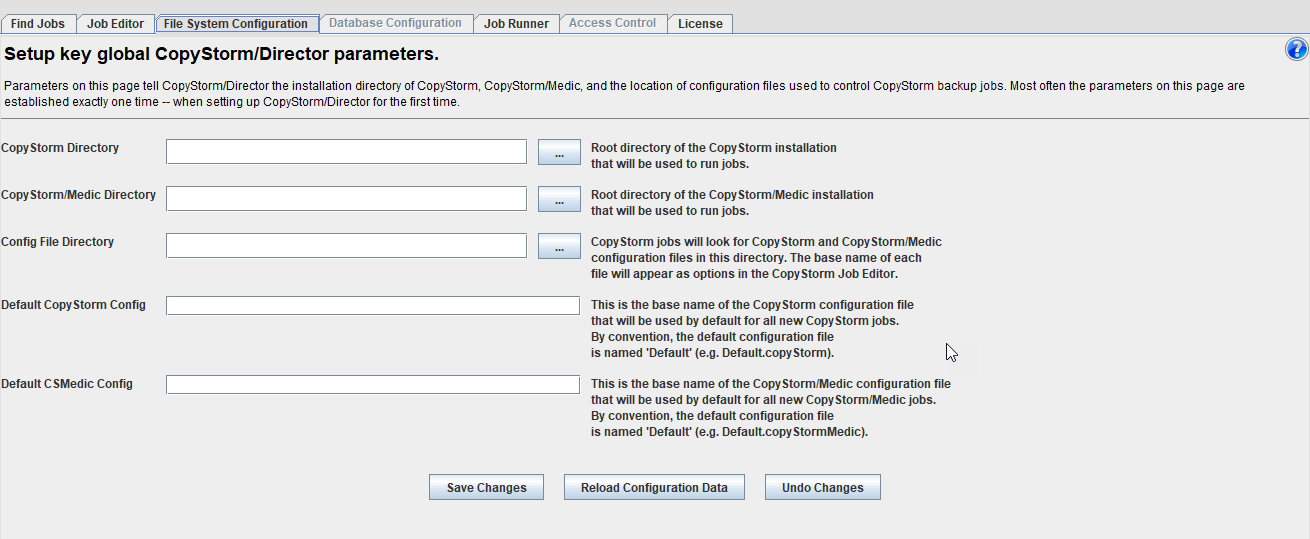Click the 'Setup key global CopyStorm/Director parameters.' heading

(222, 53)
